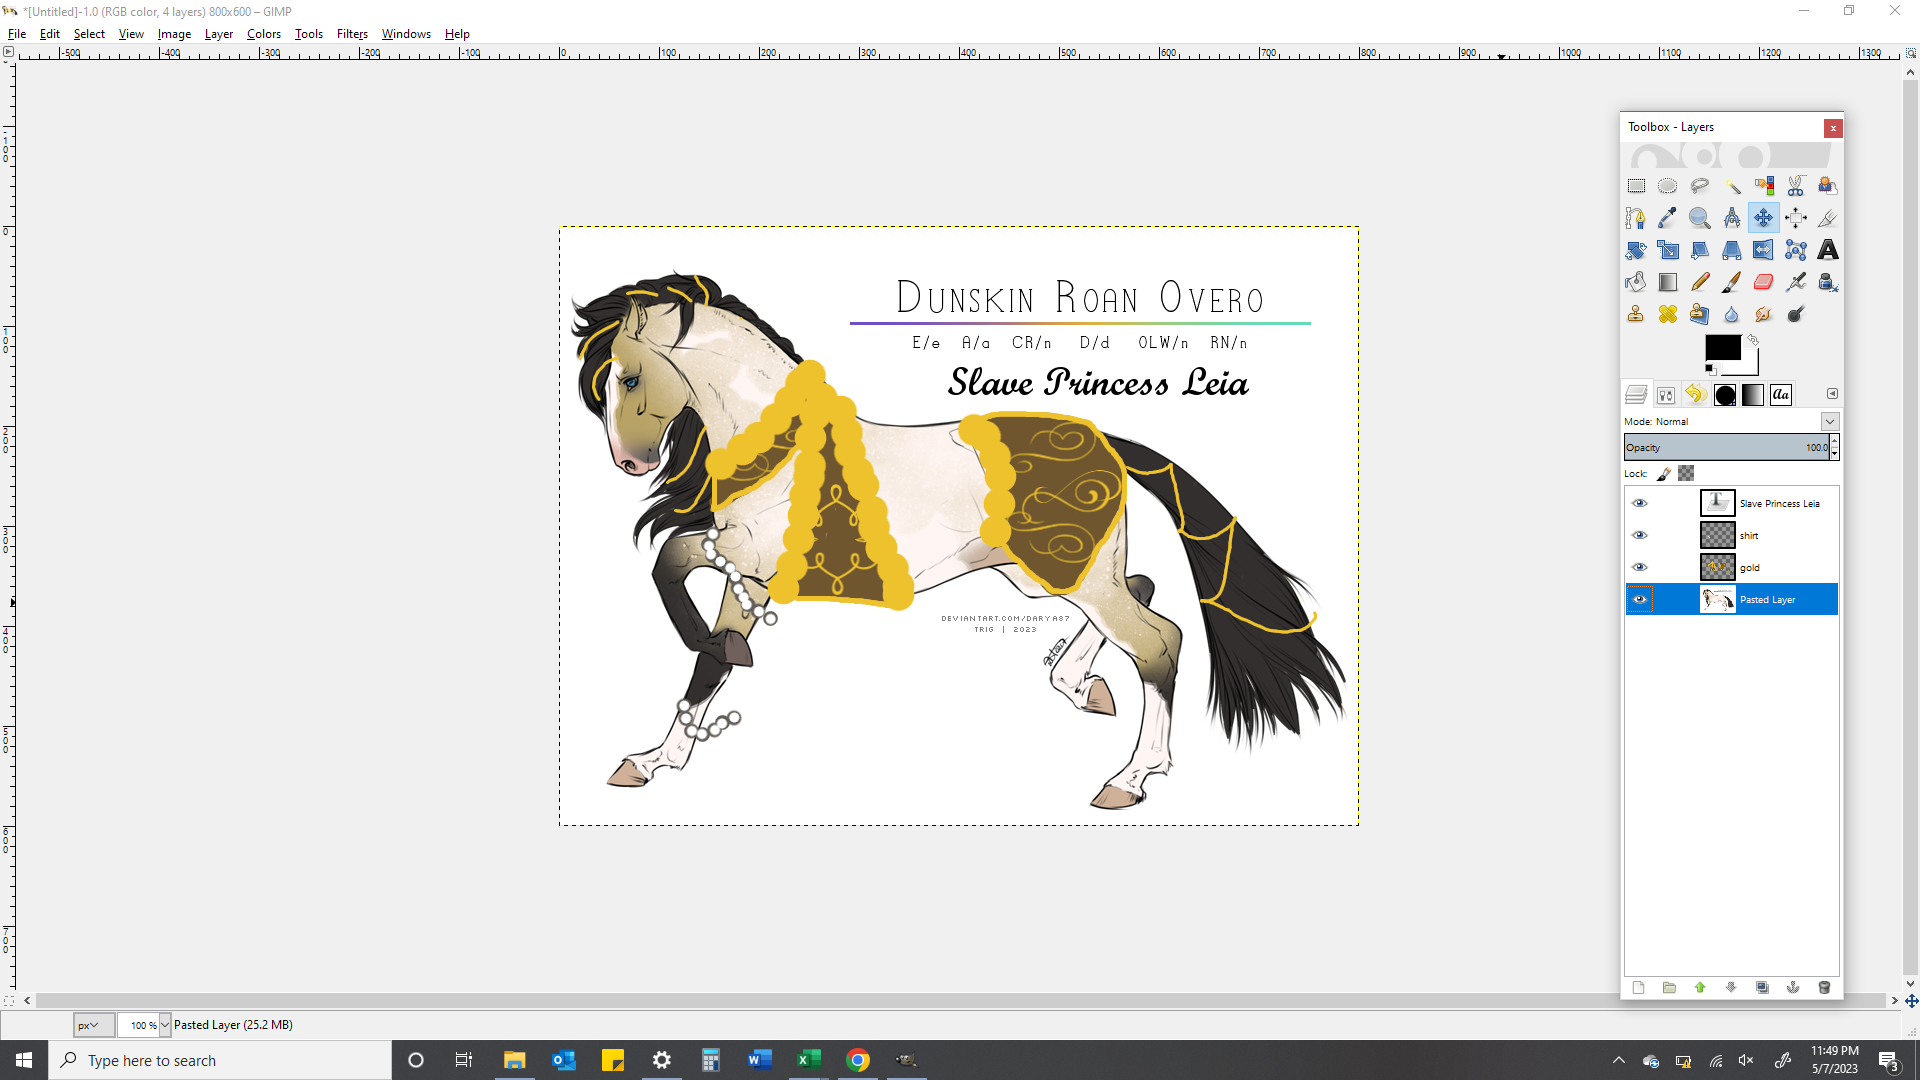Open the dock tab configuration menu arrow
1920x1080 pixels.
[x=1832, y=394]
